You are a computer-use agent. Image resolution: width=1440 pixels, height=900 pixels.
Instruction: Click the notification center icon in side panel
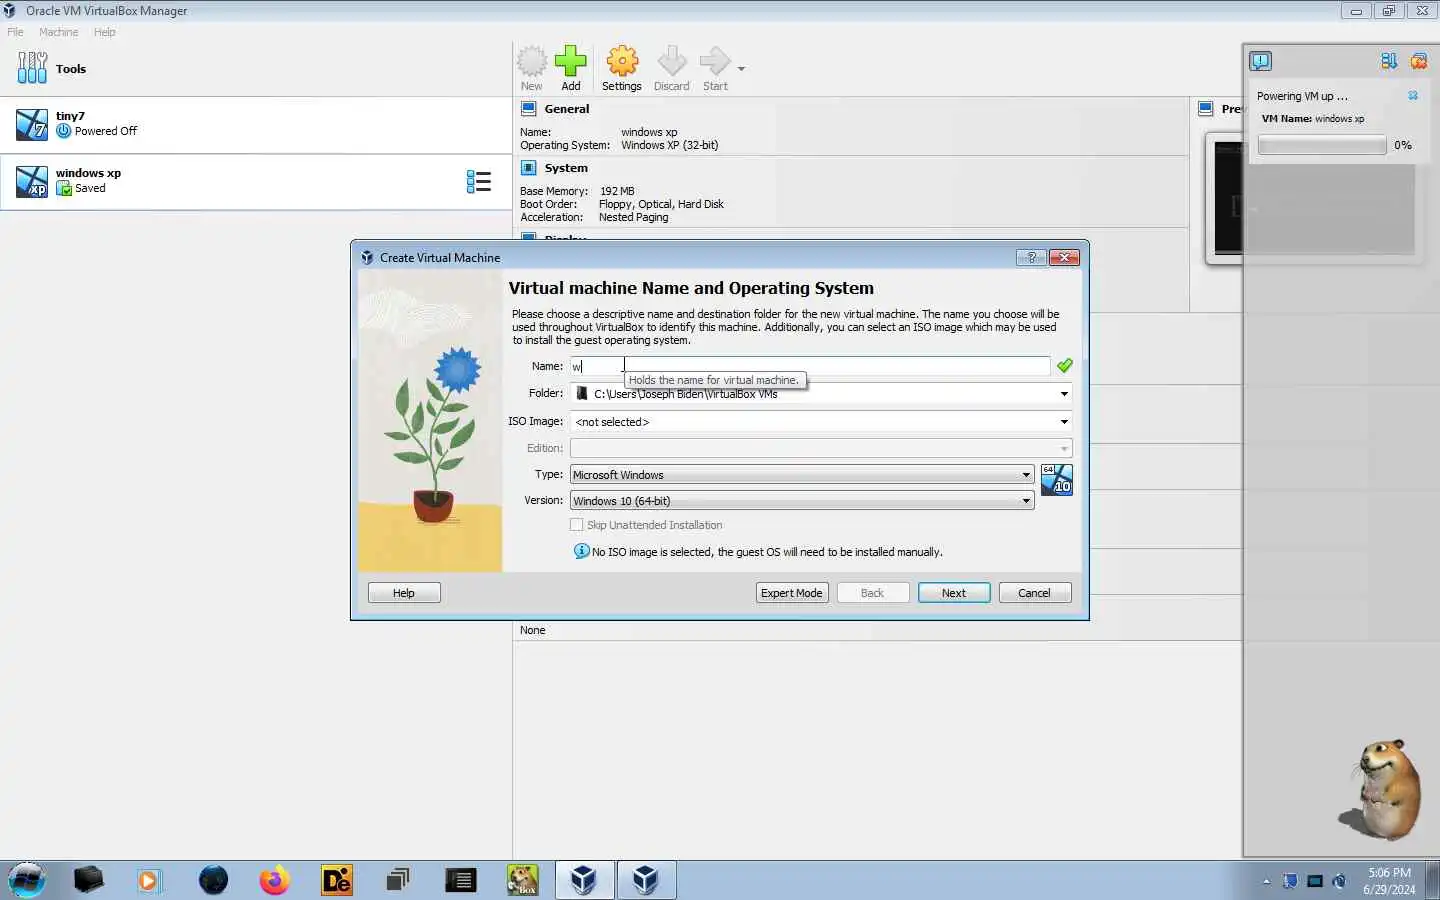pos(1261,61)
